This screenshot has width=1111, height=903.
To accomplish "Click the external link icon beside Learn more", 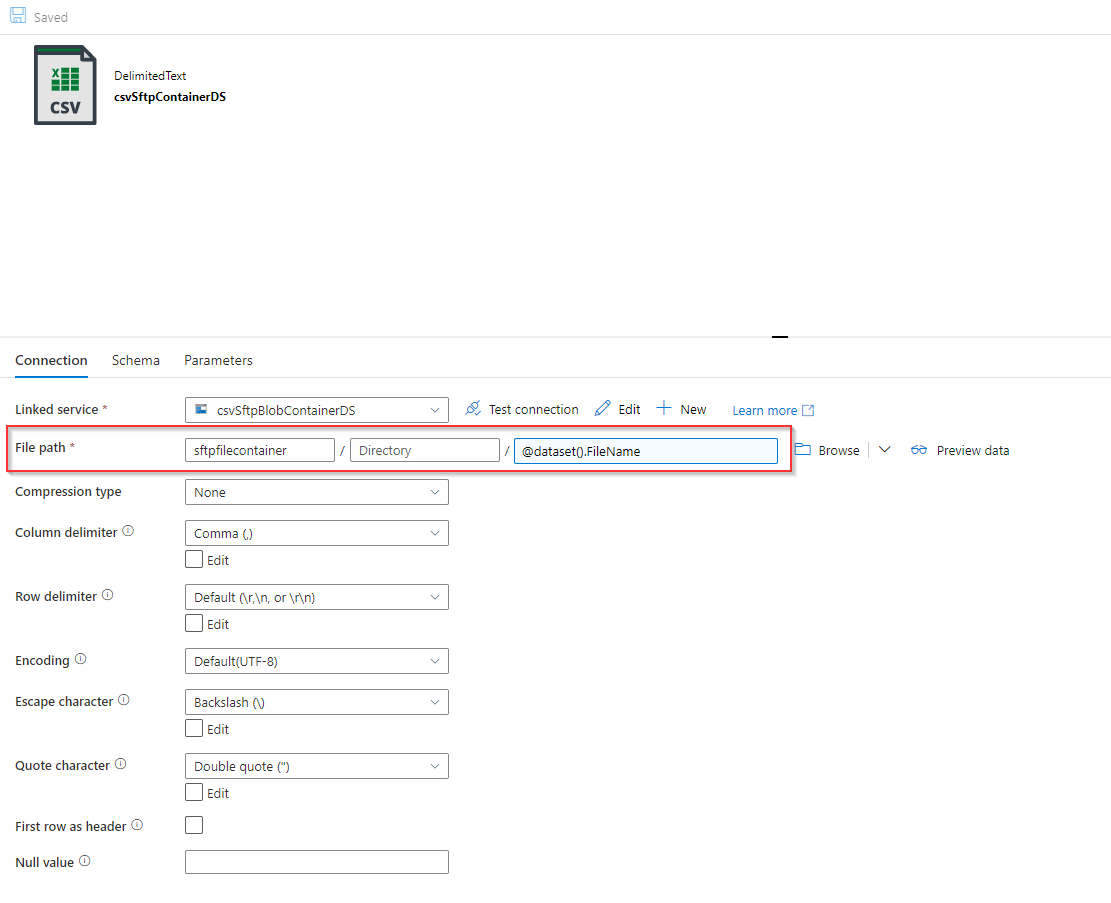I will (806, 410).
